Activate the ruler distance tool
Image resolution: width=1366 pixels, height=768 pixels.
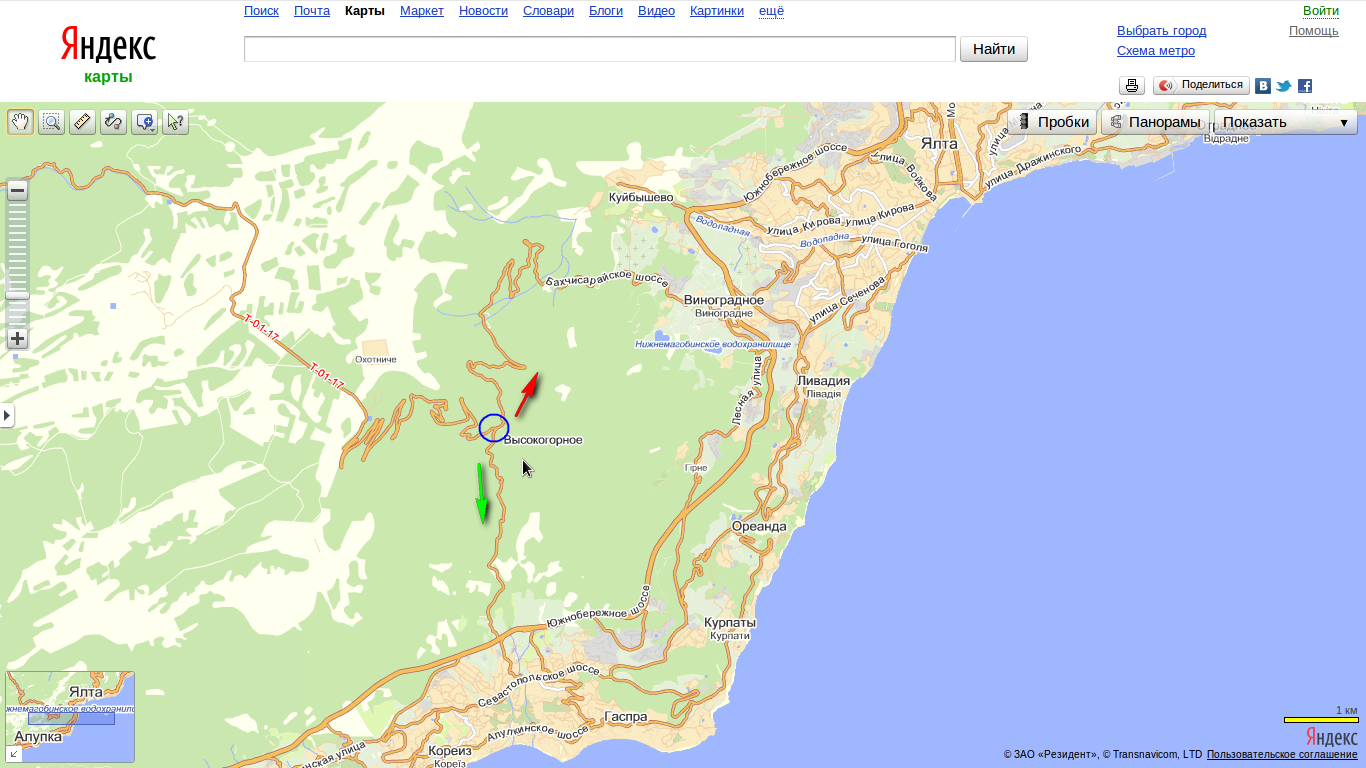pyautogui.click(x=82, y=122)
